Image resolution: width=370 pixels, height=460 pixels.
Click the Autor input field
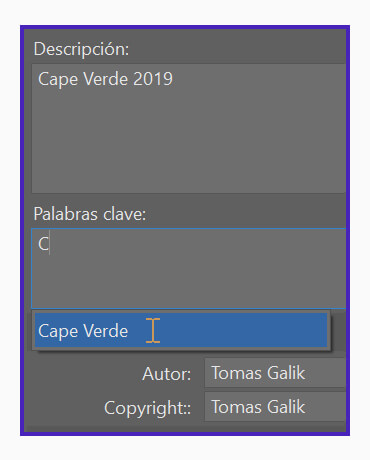click(x=275, y=373)
